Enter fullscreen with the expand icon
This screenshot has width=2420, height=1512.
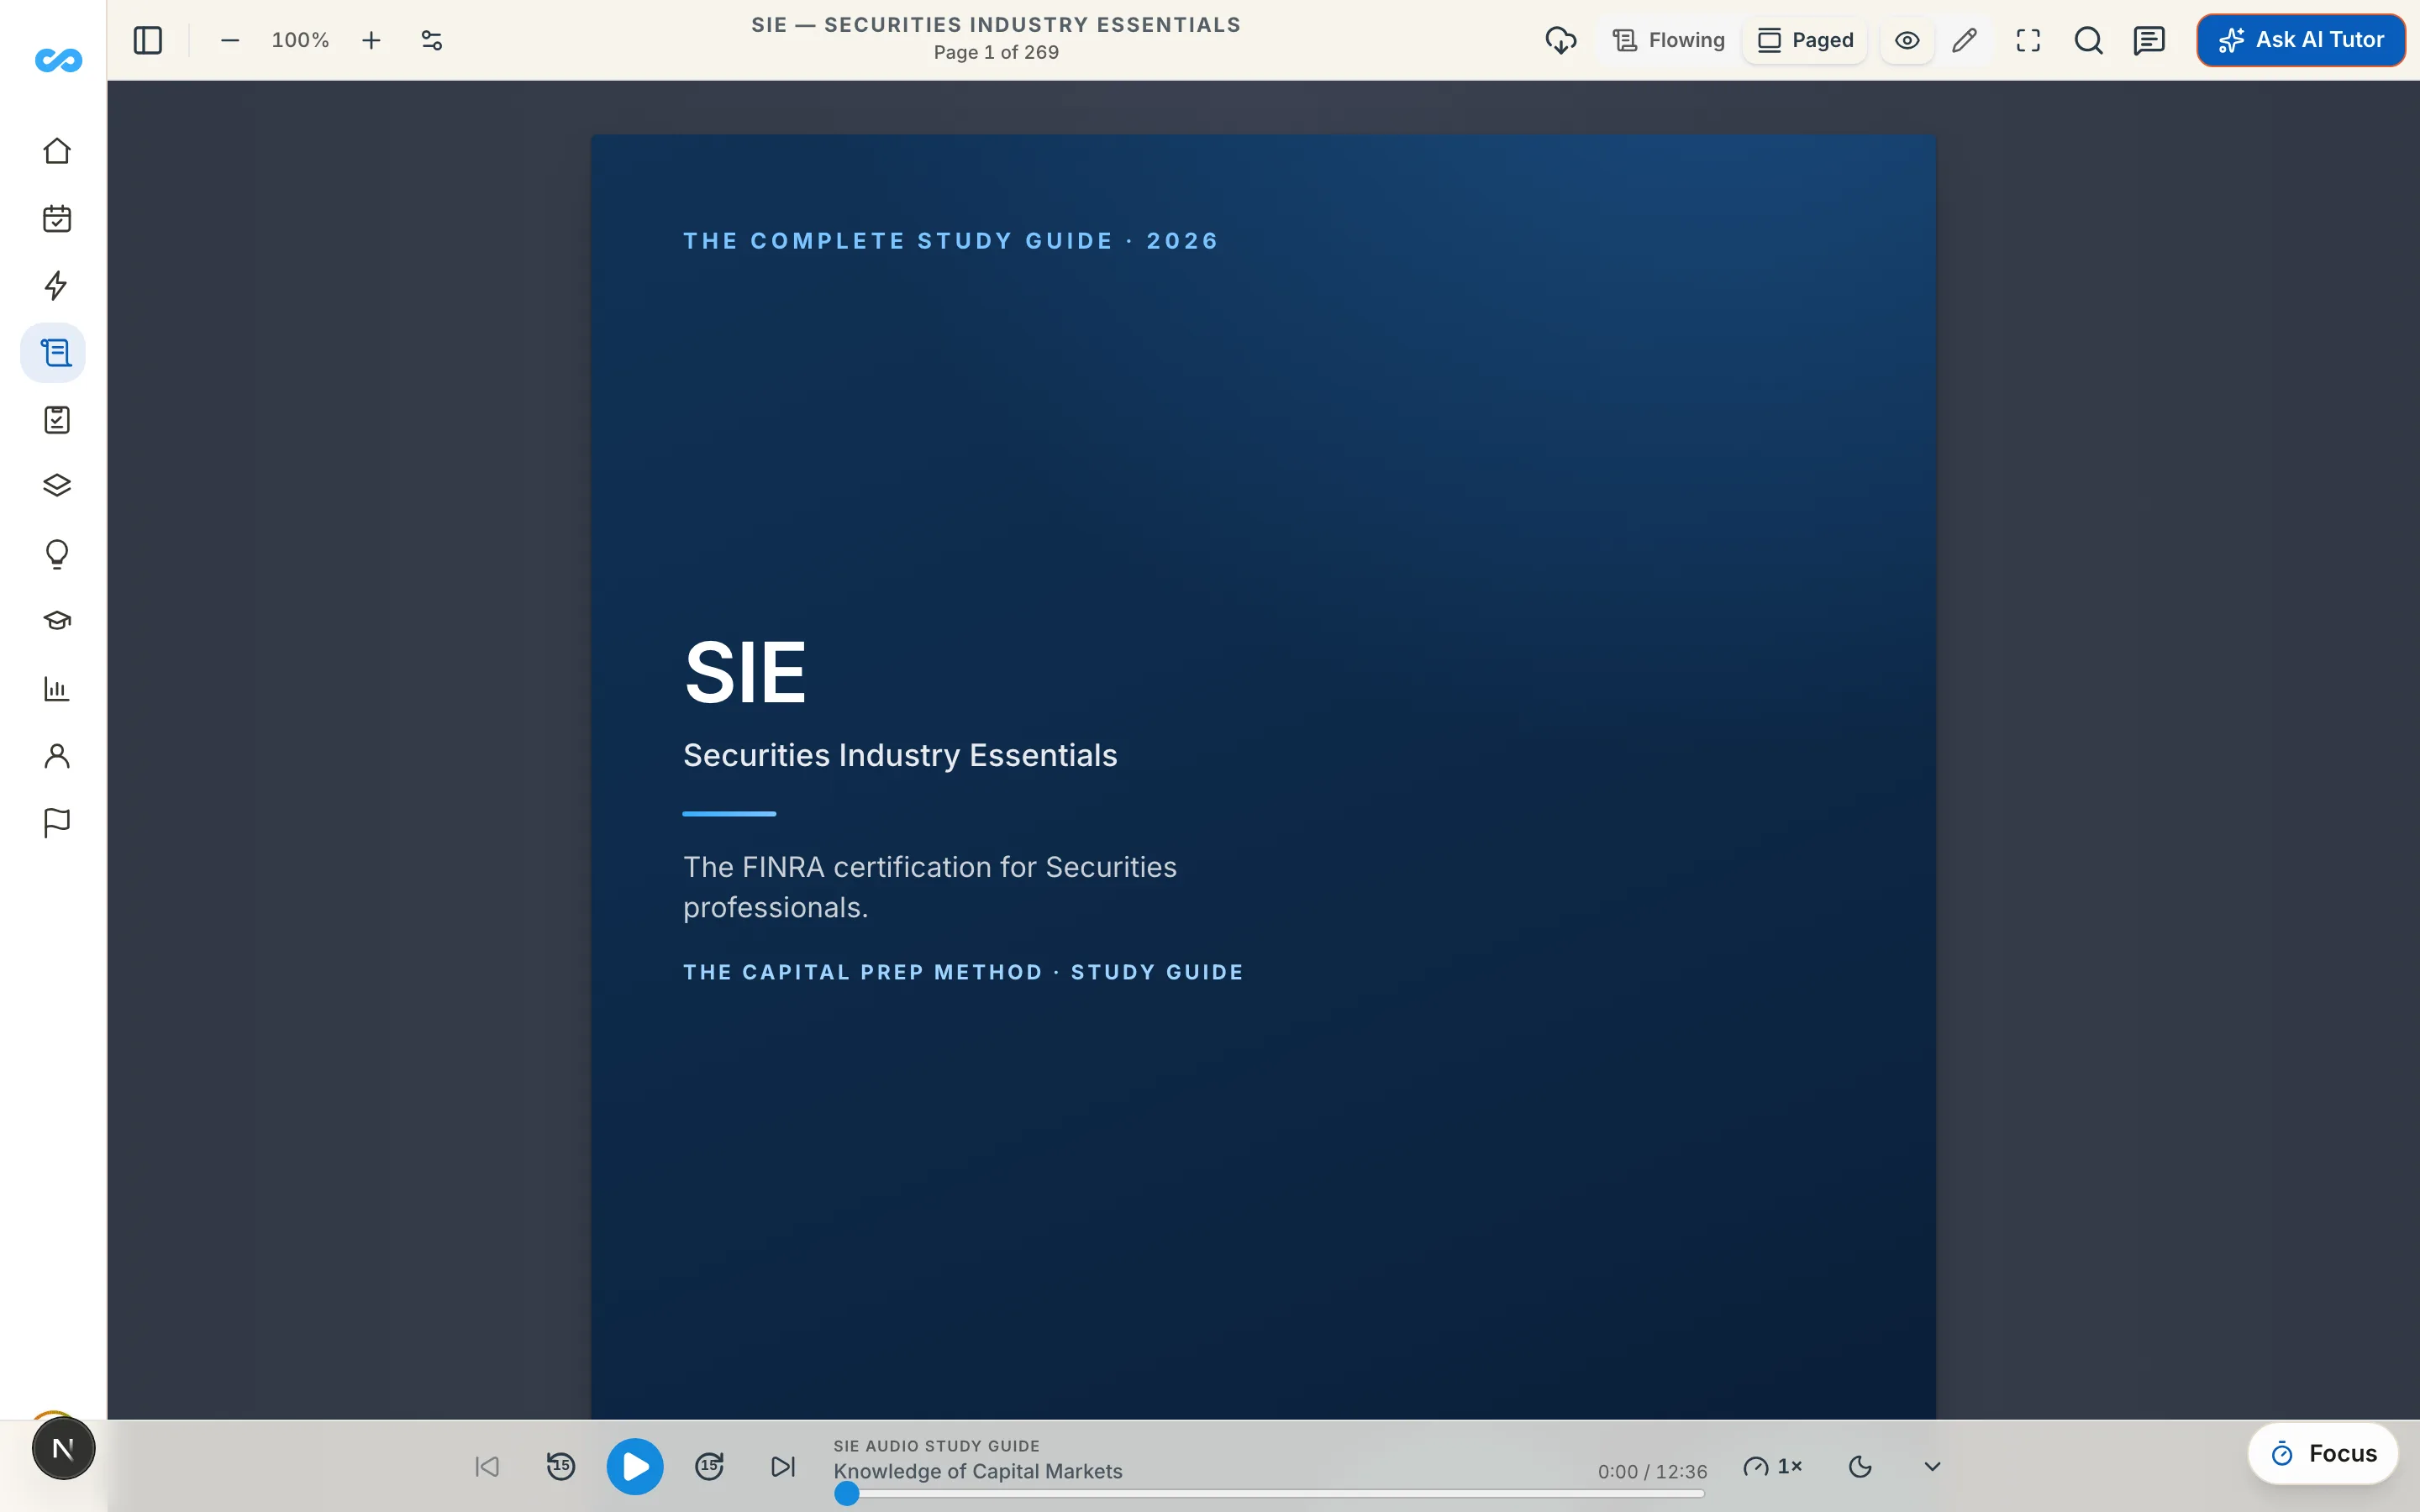(2028, 40)
